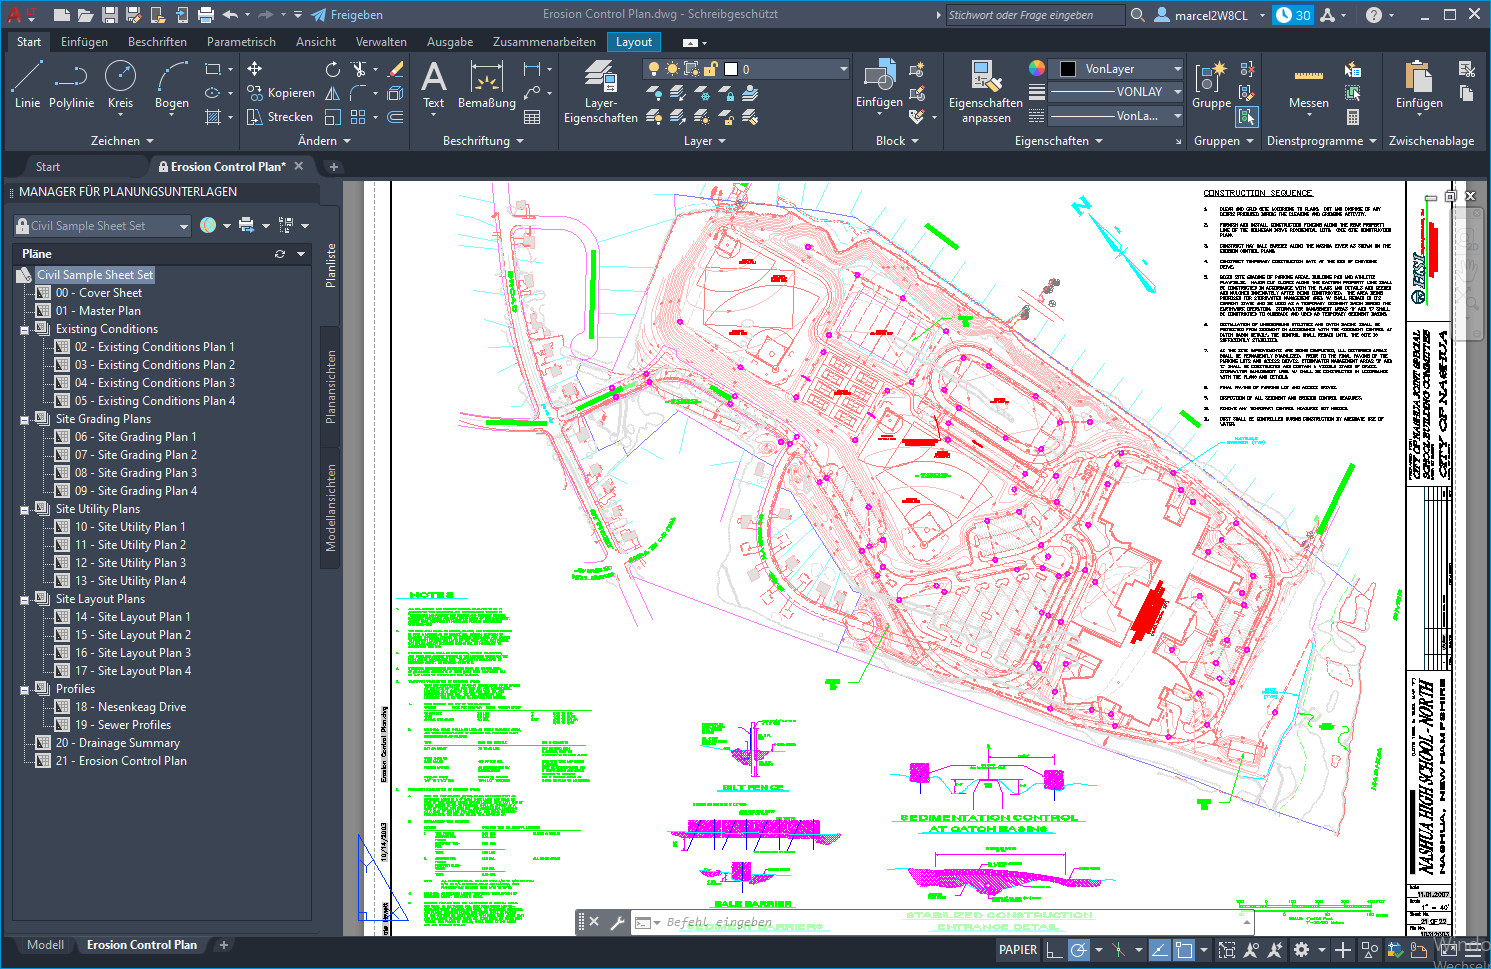Viewport: 1491px width, 969px height.
Task: Open the layer dropdown showing layer 0
Action: point(843,69)
